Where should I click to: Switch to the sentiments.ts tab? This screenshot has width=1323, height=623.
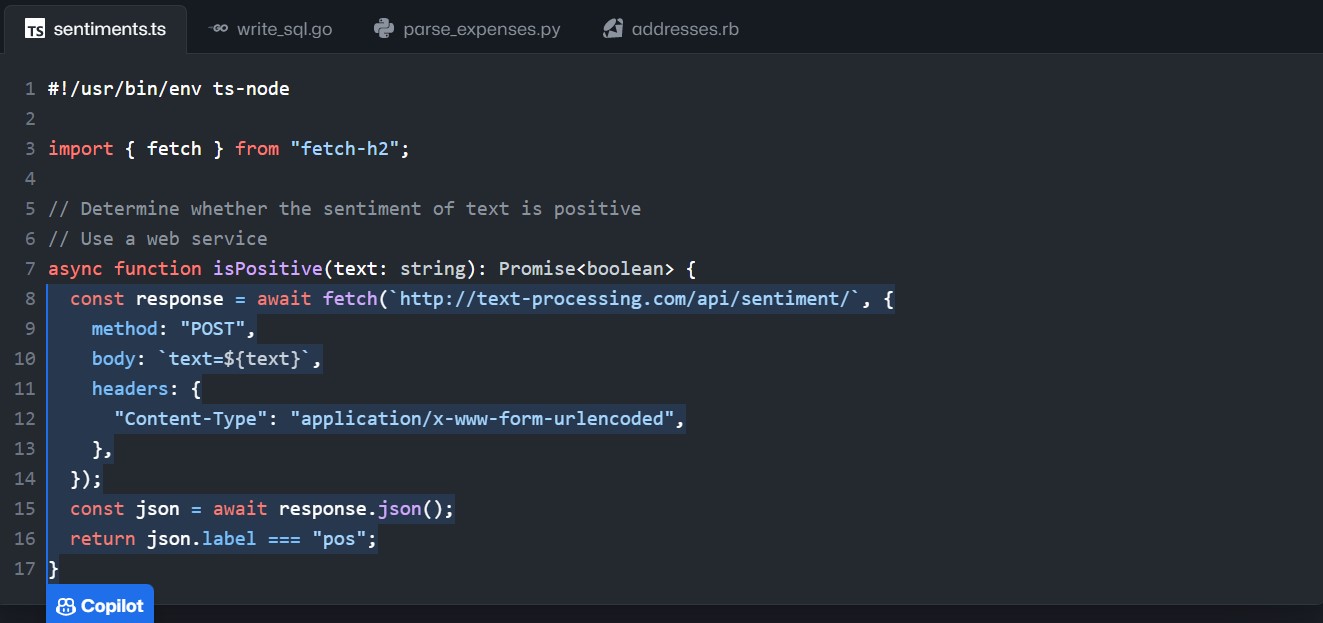[95, 29]
